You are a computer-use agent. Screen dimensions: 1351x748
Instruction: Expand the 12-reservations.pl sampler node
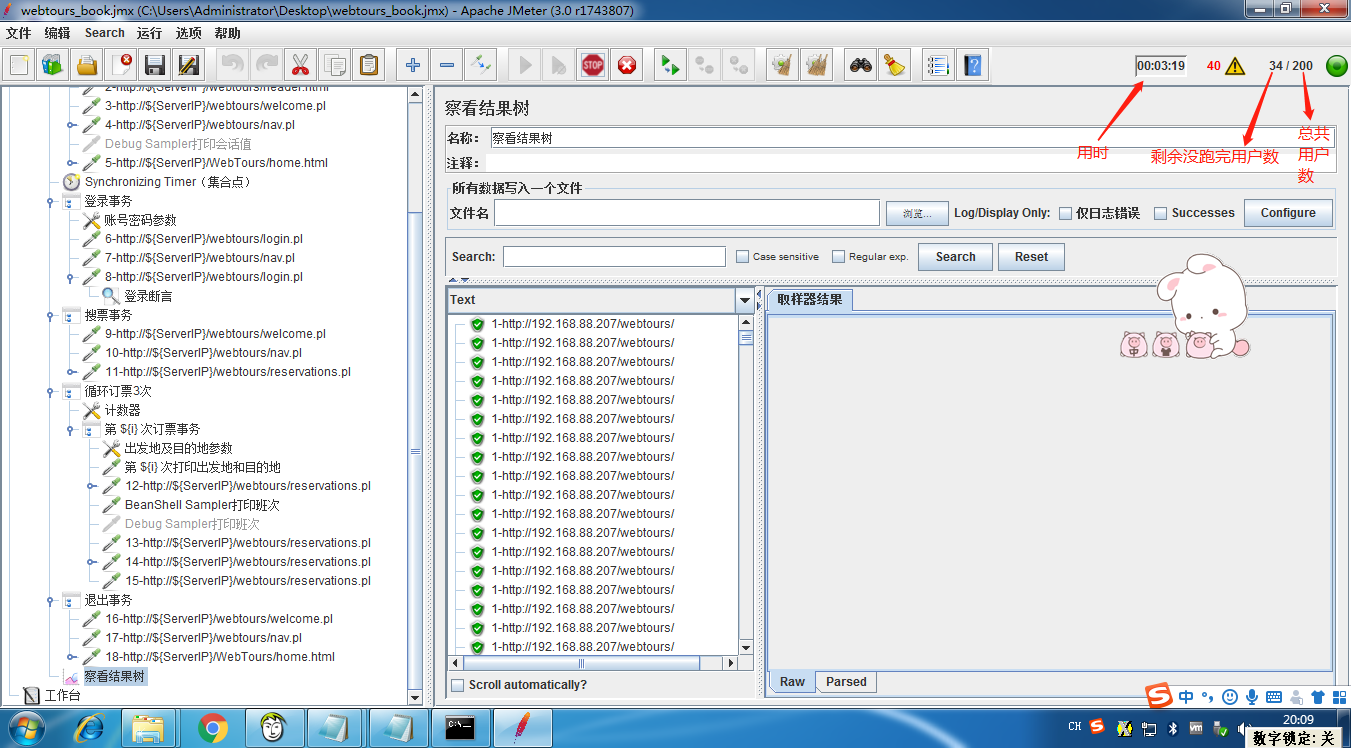pos(90,487)
